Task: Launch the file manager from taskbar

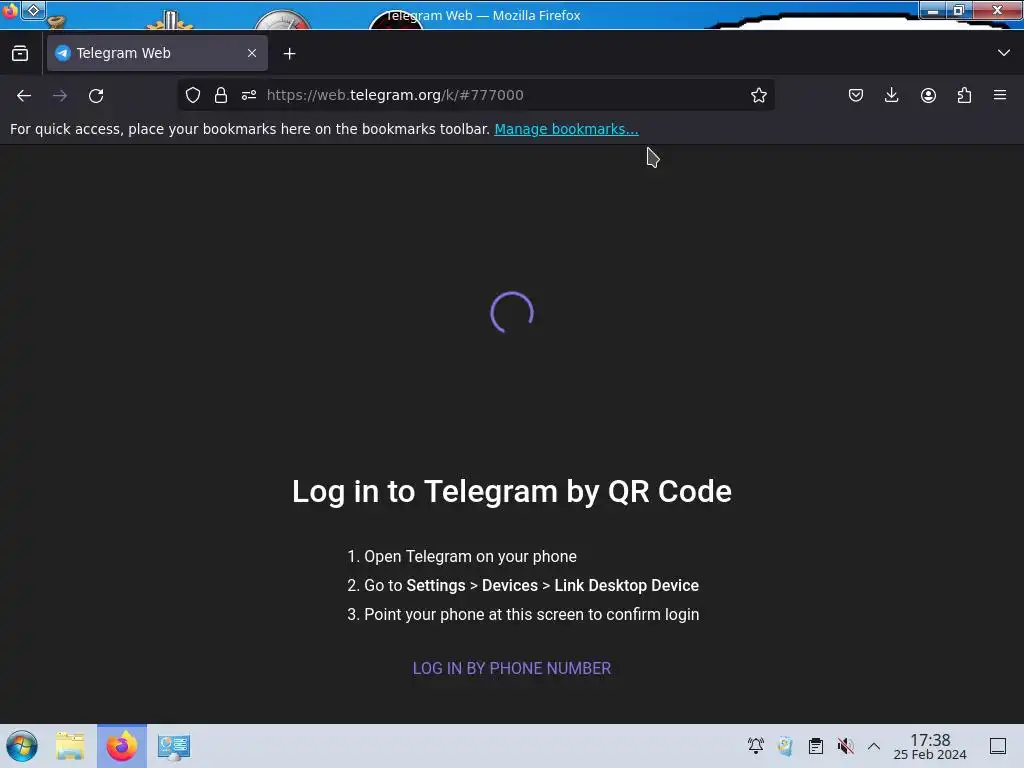Action: point(70,746)
